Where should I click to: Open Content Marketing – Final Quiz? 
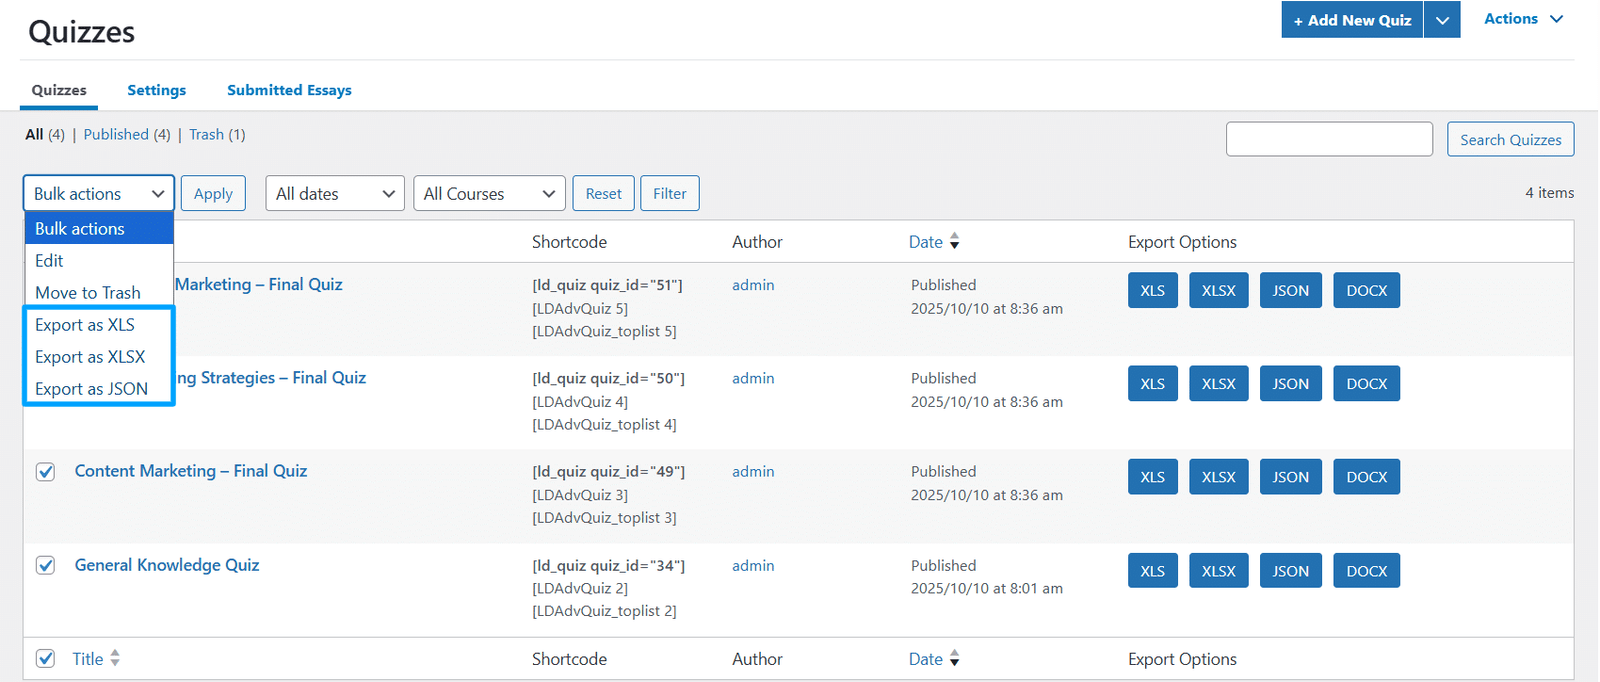coord(191,471)
